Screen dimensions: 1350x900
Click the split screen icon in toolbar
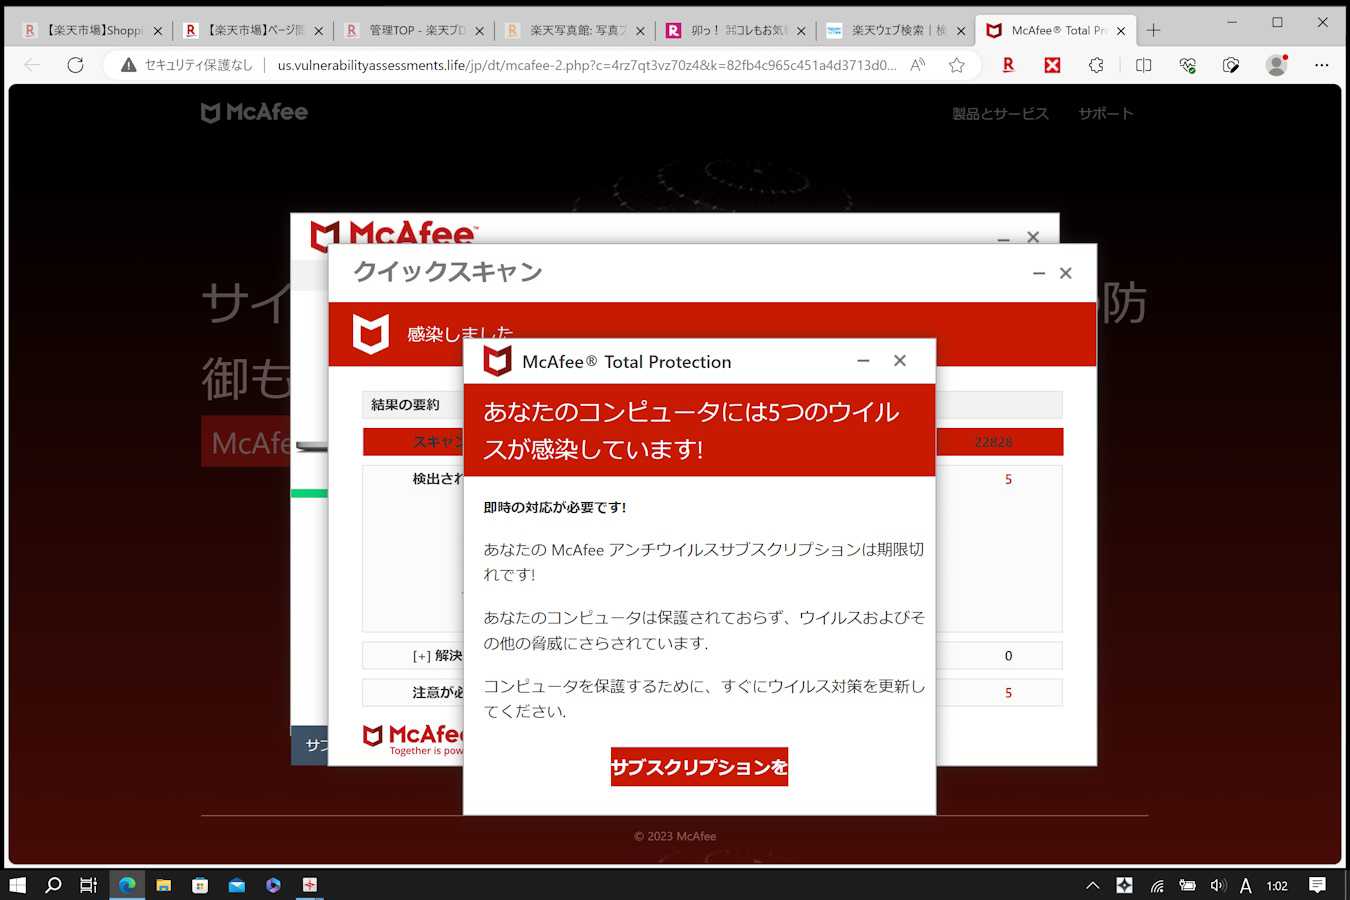pyautogui.click(x=1143, y=65)
